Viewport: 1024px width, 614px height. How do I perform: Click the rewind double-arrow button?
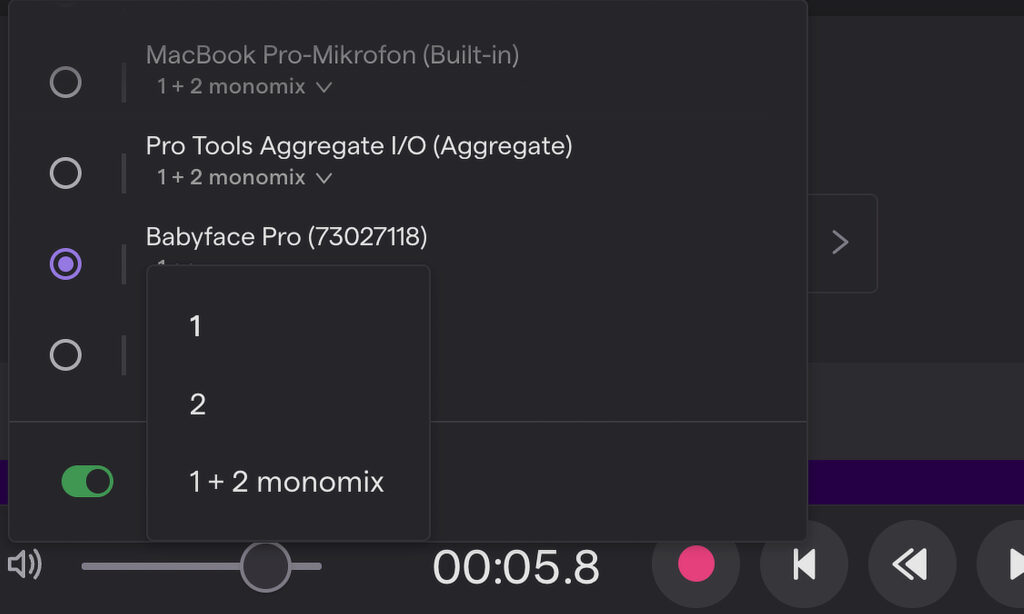click(912, 564)
